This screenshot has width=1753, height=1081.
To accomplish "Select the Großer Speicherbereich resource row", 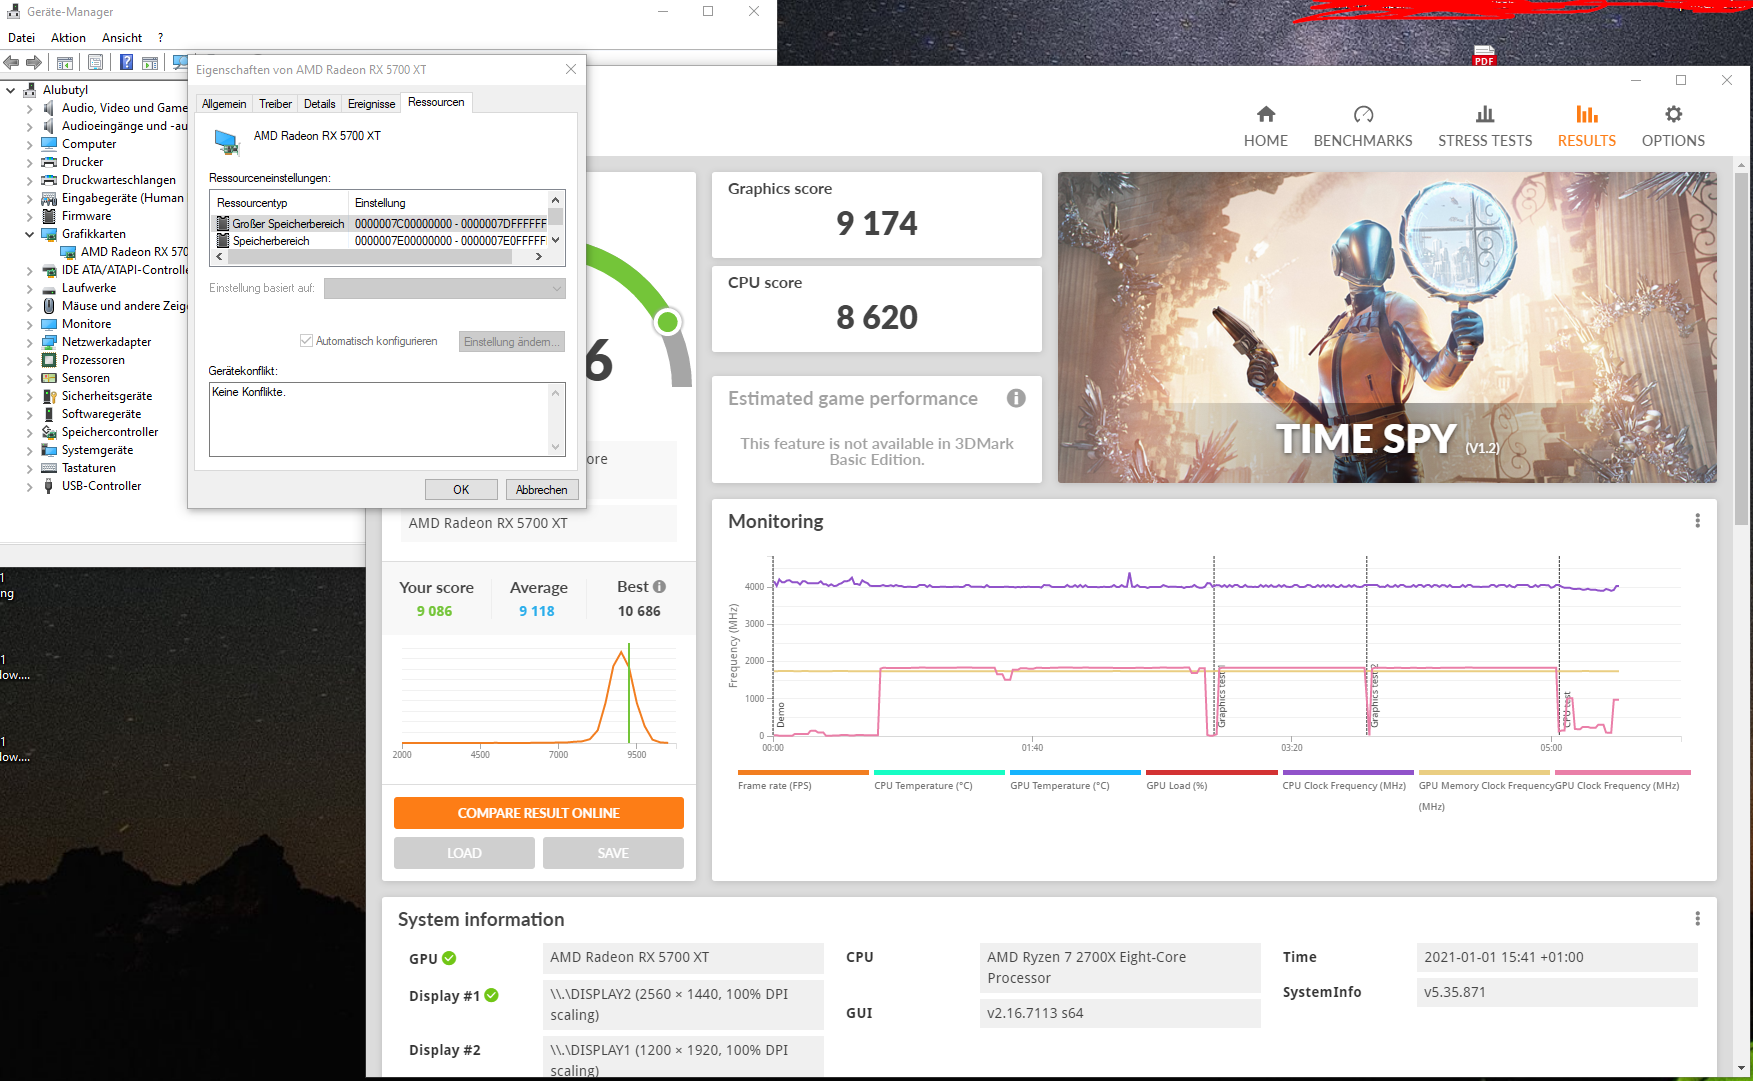I will 381,224.
